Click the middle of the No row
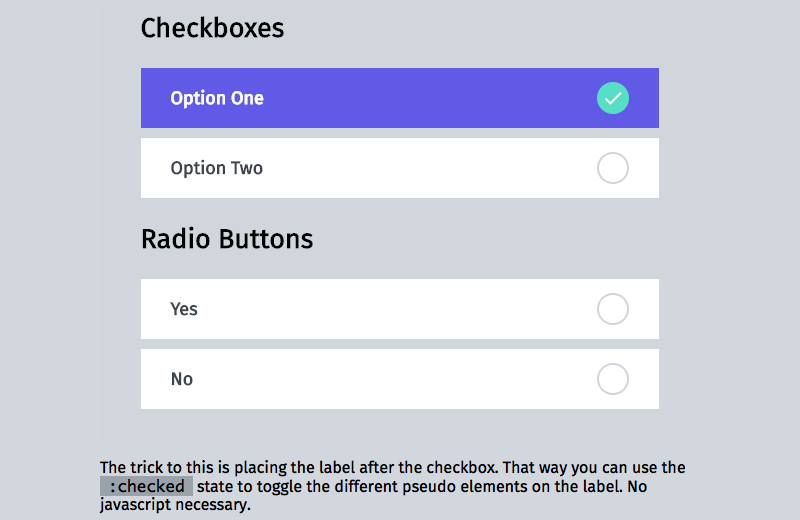Viewport: 800px width, 520px height. click(x=400, y=379)
